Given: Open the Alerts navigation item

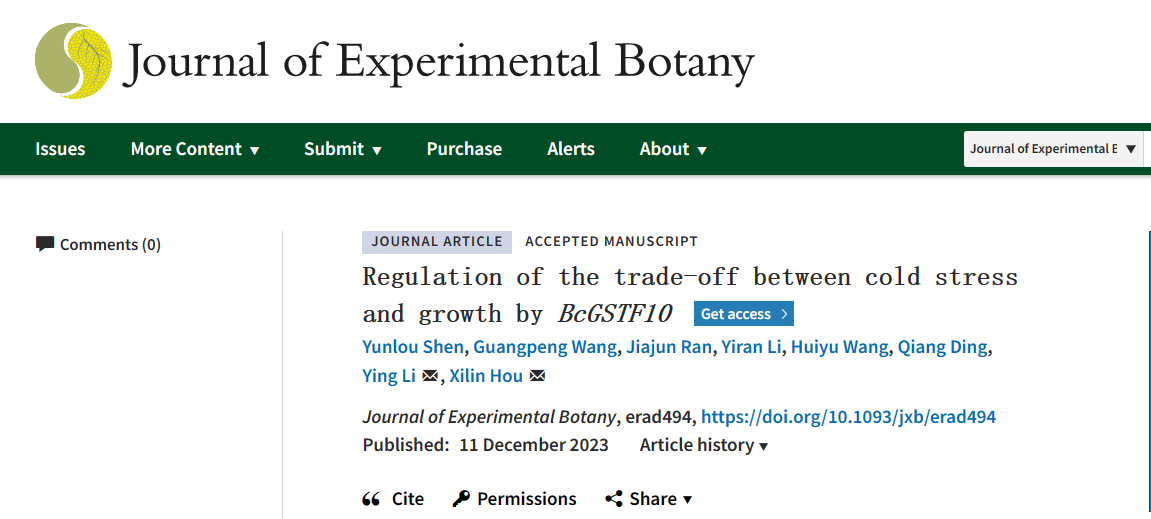Looking at the screenshot, I should [x=571, y=149].
